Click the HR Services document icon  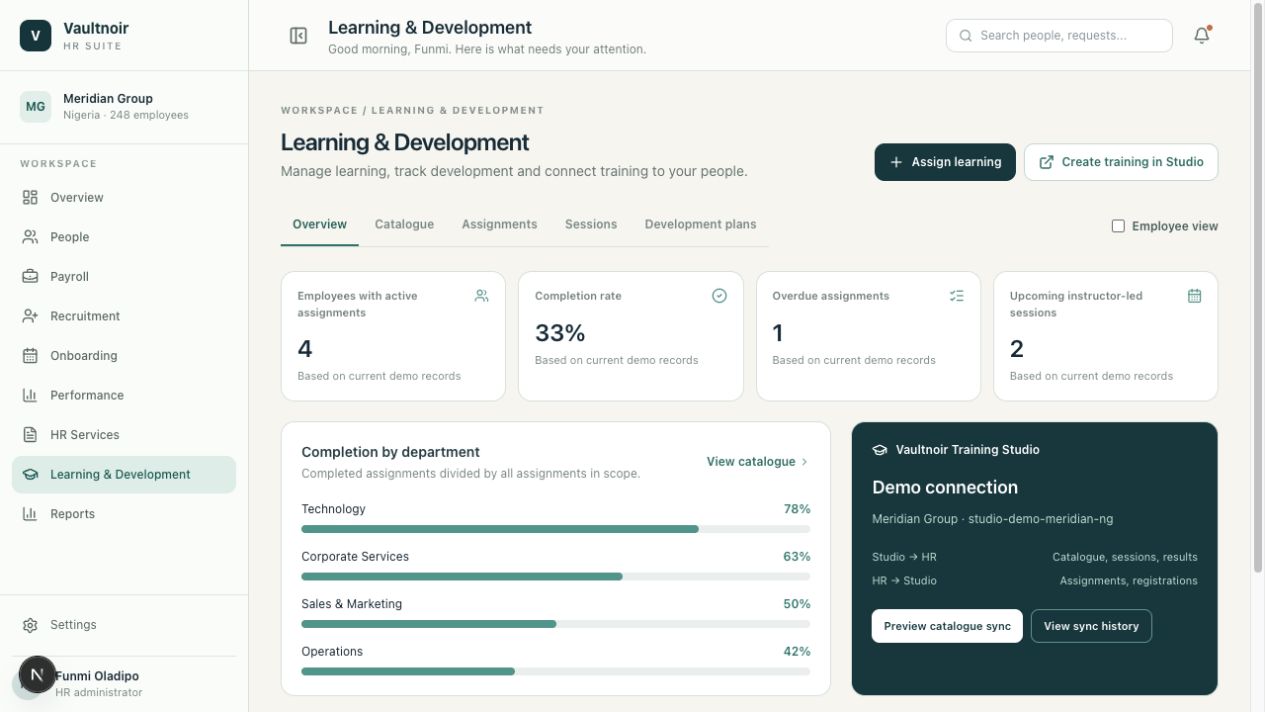[30, 434]
